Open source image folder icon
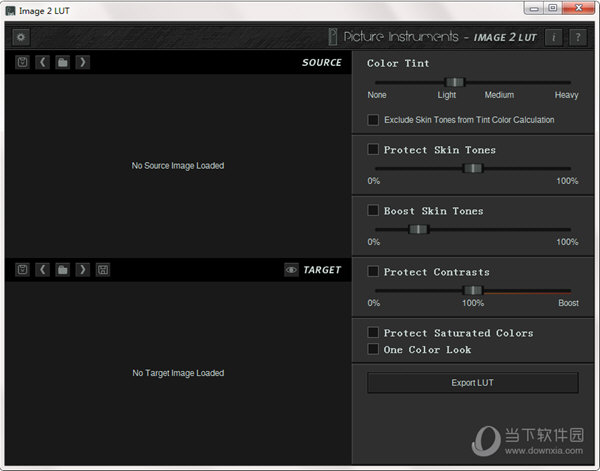600x471 pixels. point(63,62)
